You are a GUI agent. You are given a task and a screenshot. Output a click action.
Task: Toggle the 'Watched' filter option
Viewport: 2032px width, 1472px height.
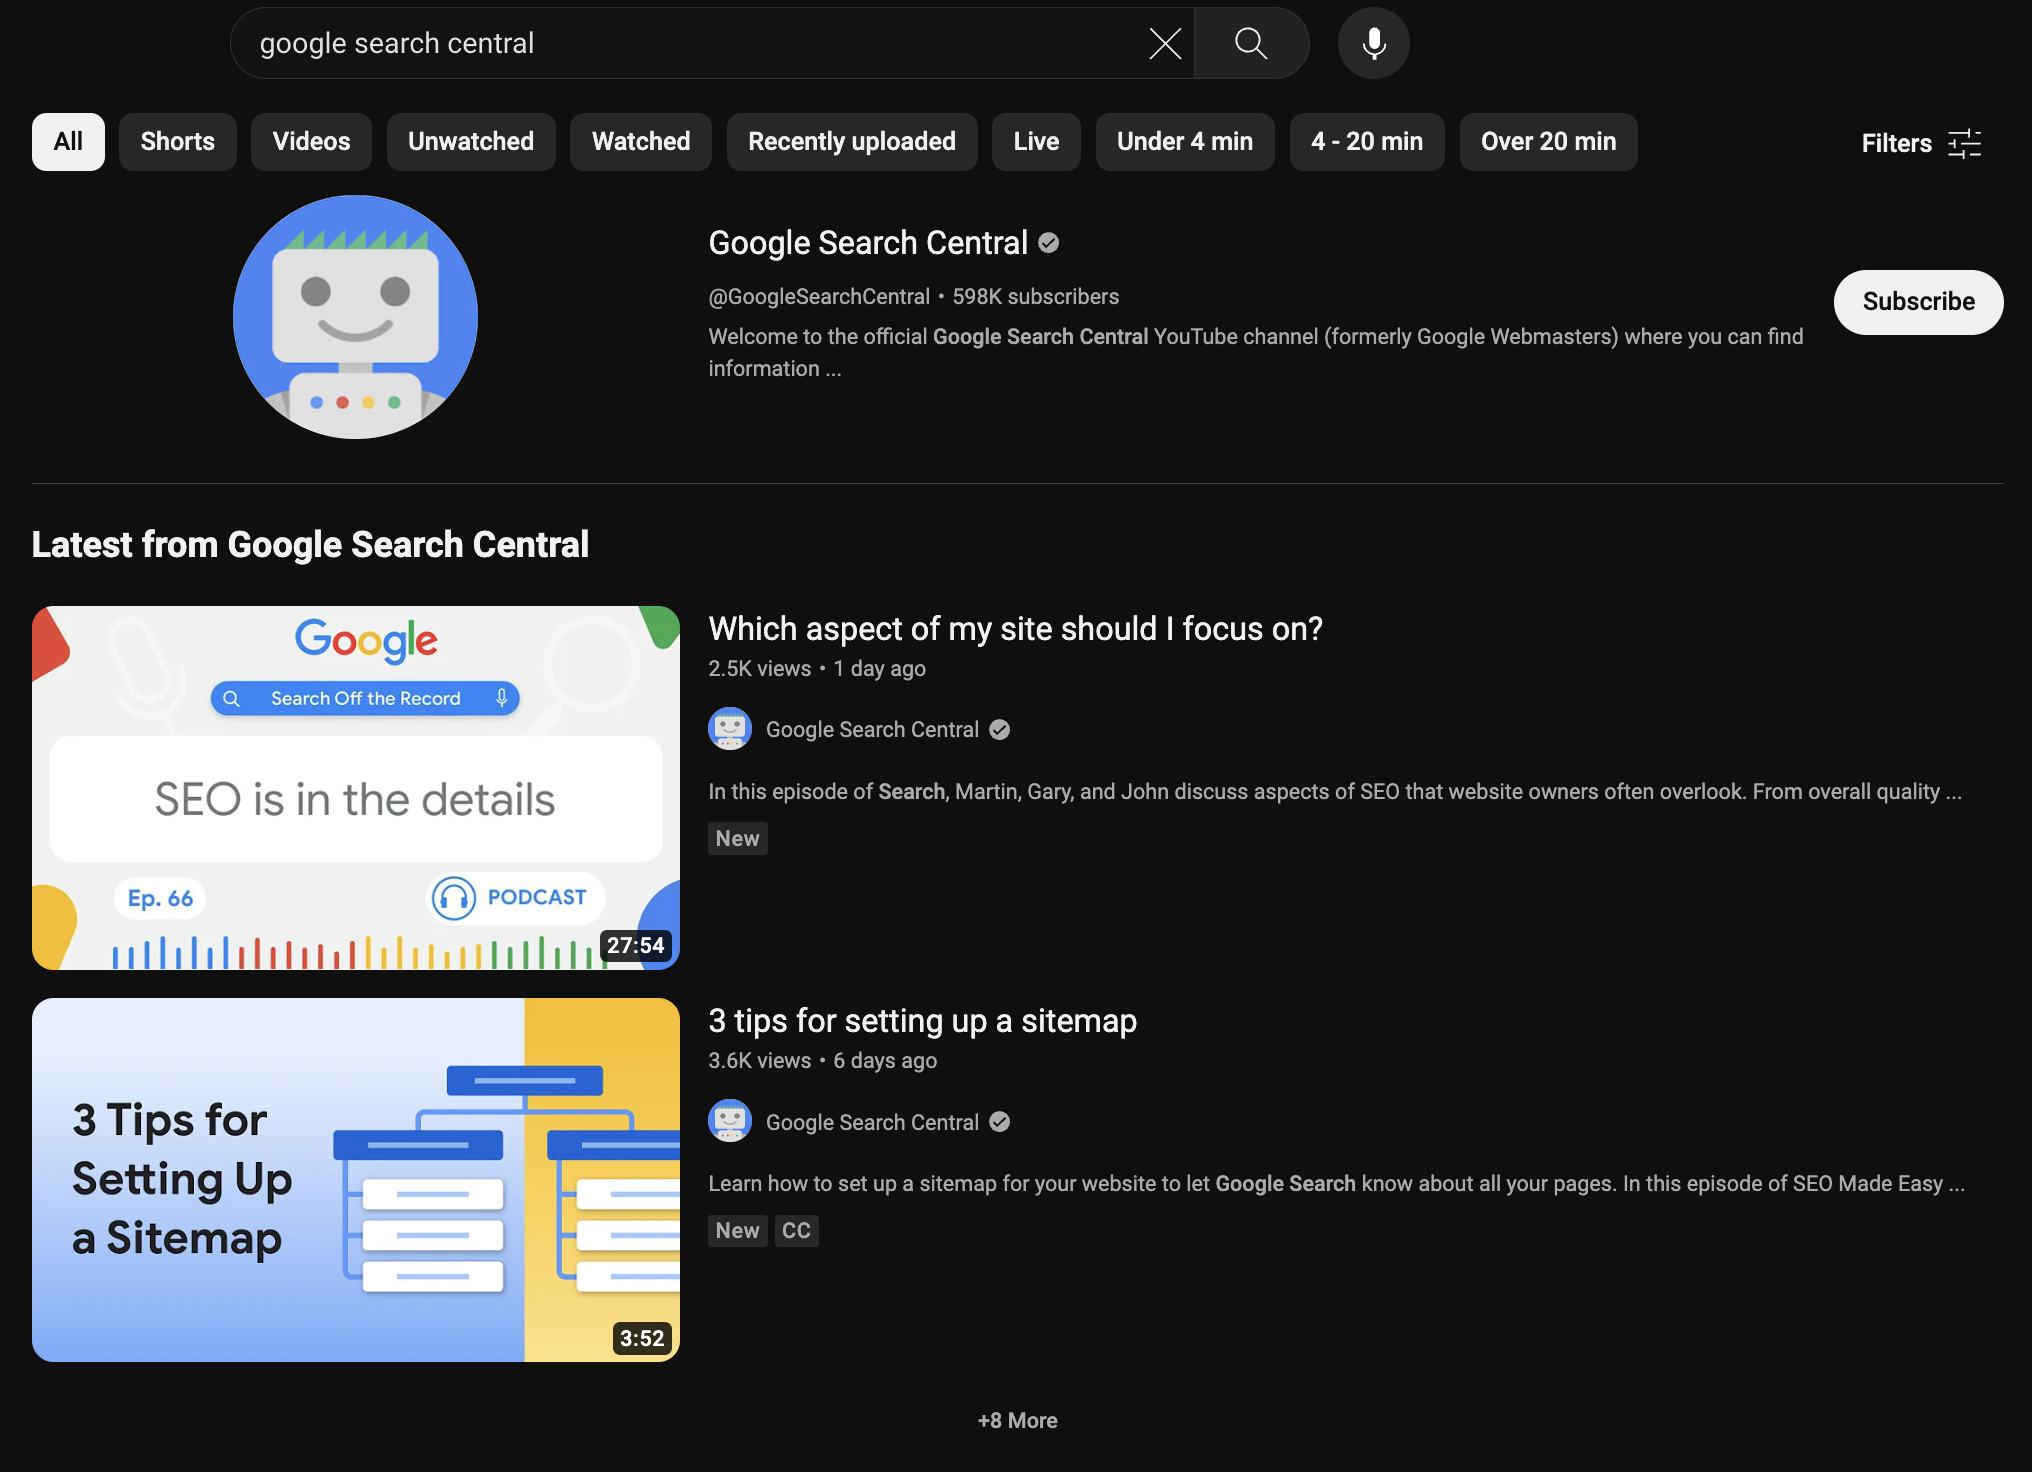pyautogui.click(x=641, y=142)
